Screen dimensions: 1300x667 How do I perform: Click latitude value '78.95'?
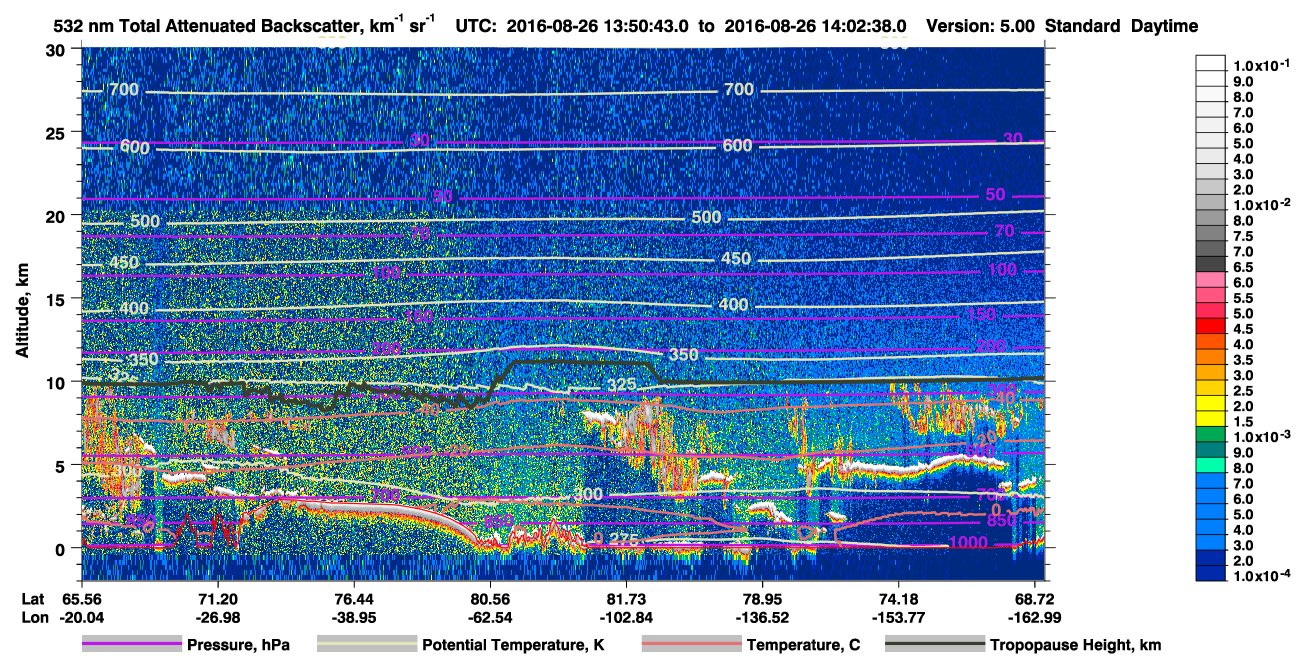[x=763, y=599]
